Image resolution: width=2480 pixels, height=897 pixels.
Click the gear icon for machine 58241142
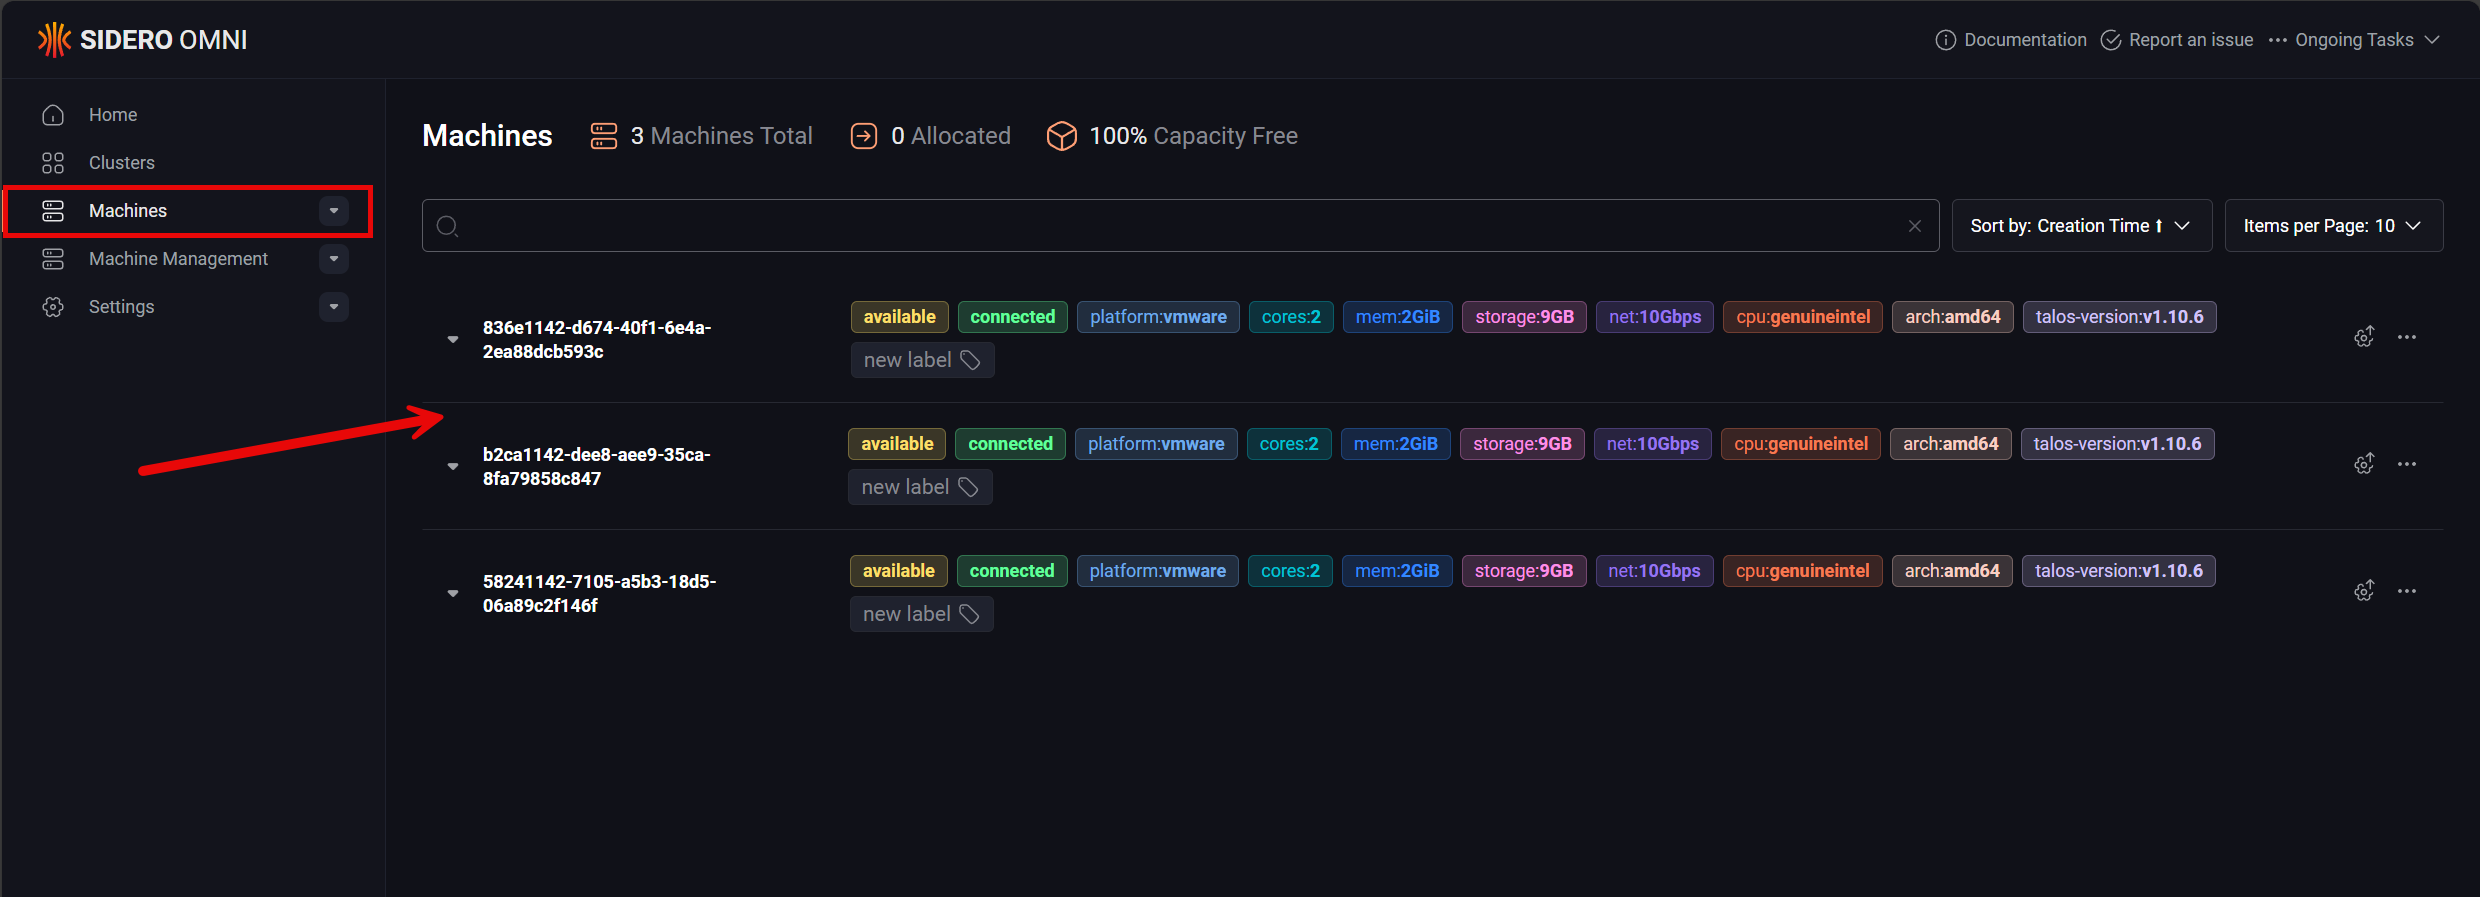pos(2364,591)
